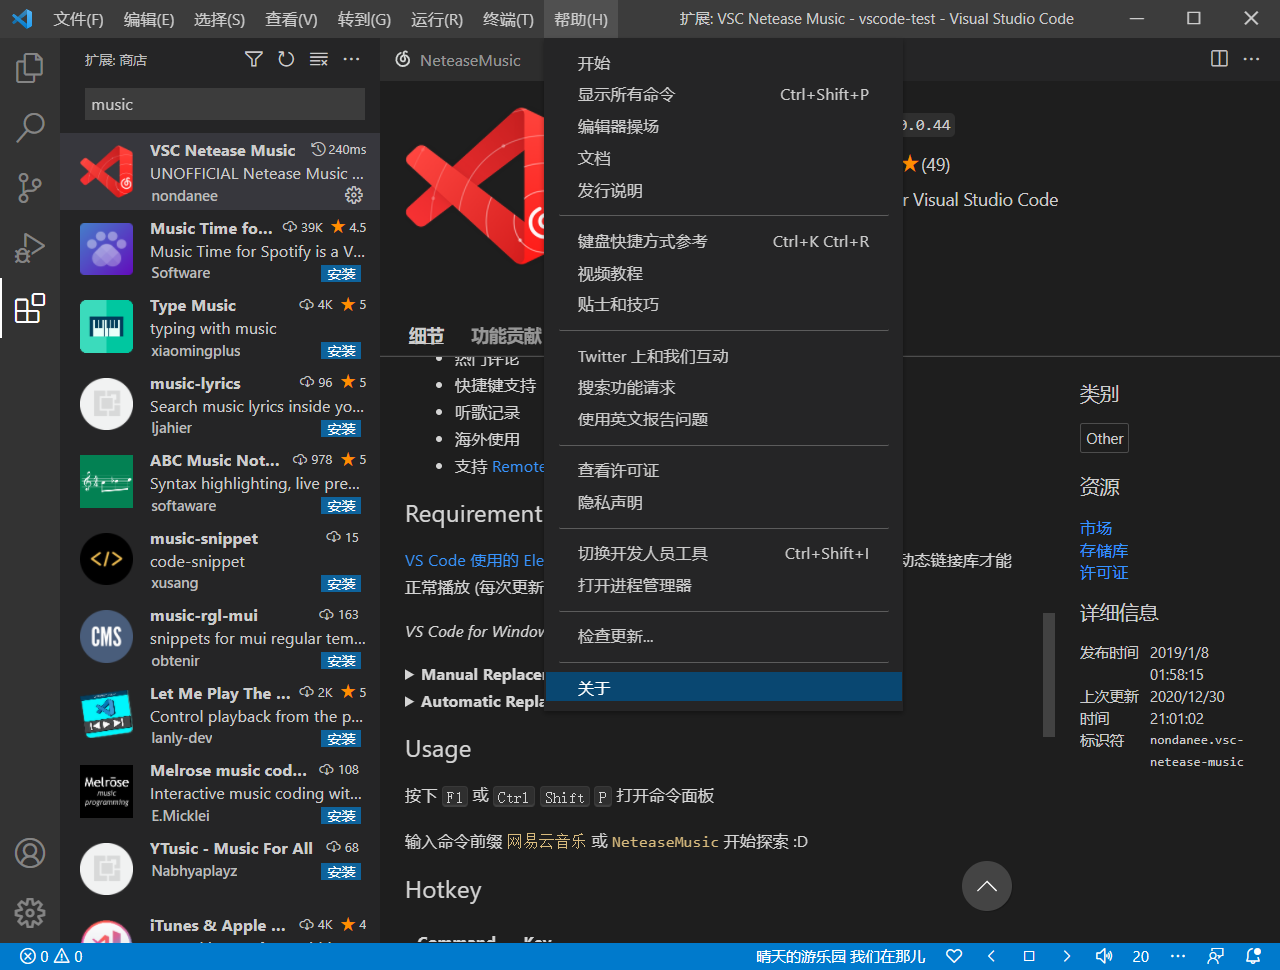1280x970 pixels.
Task: Open the 市场 resource link
Action: click(x=1096, y=528)
